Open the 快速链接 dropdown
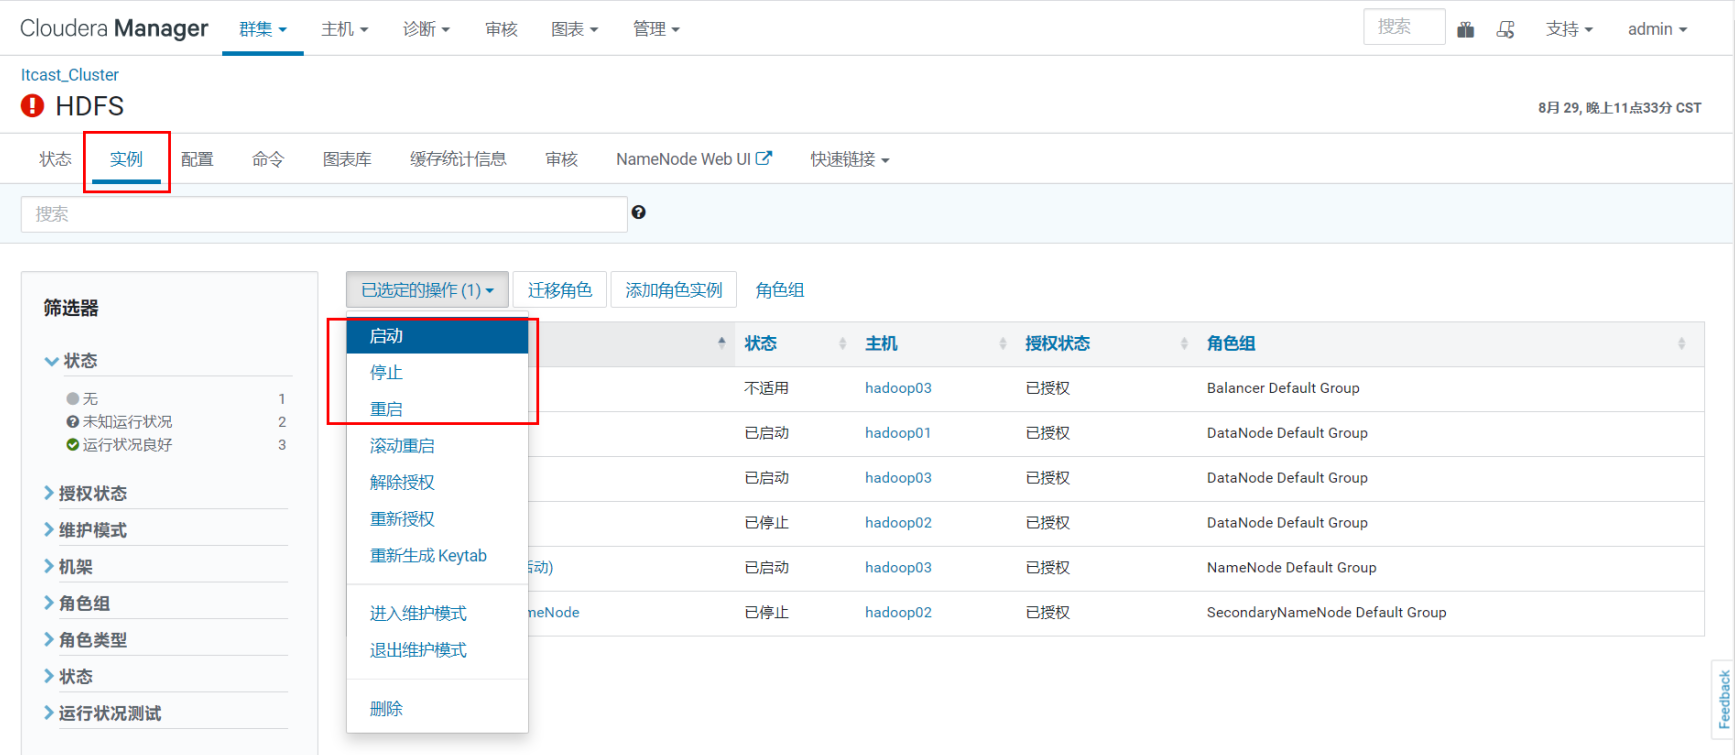 click(850, 159)
